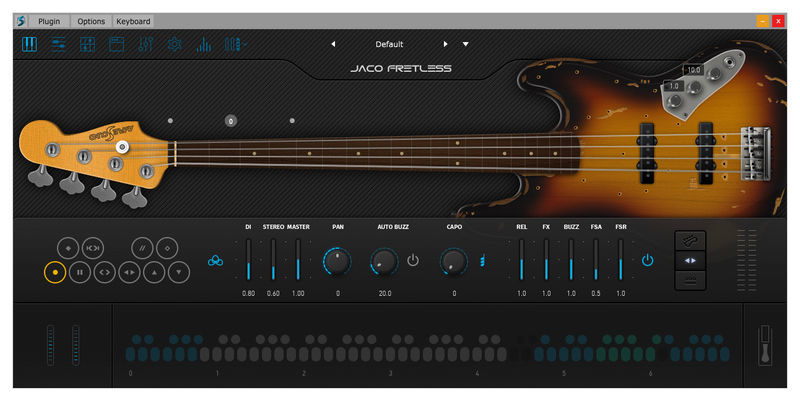The height and width of the screenshot is (401, 800).
Task: Open the vertical mixer faders icon
Action: [x=145, y=44]
